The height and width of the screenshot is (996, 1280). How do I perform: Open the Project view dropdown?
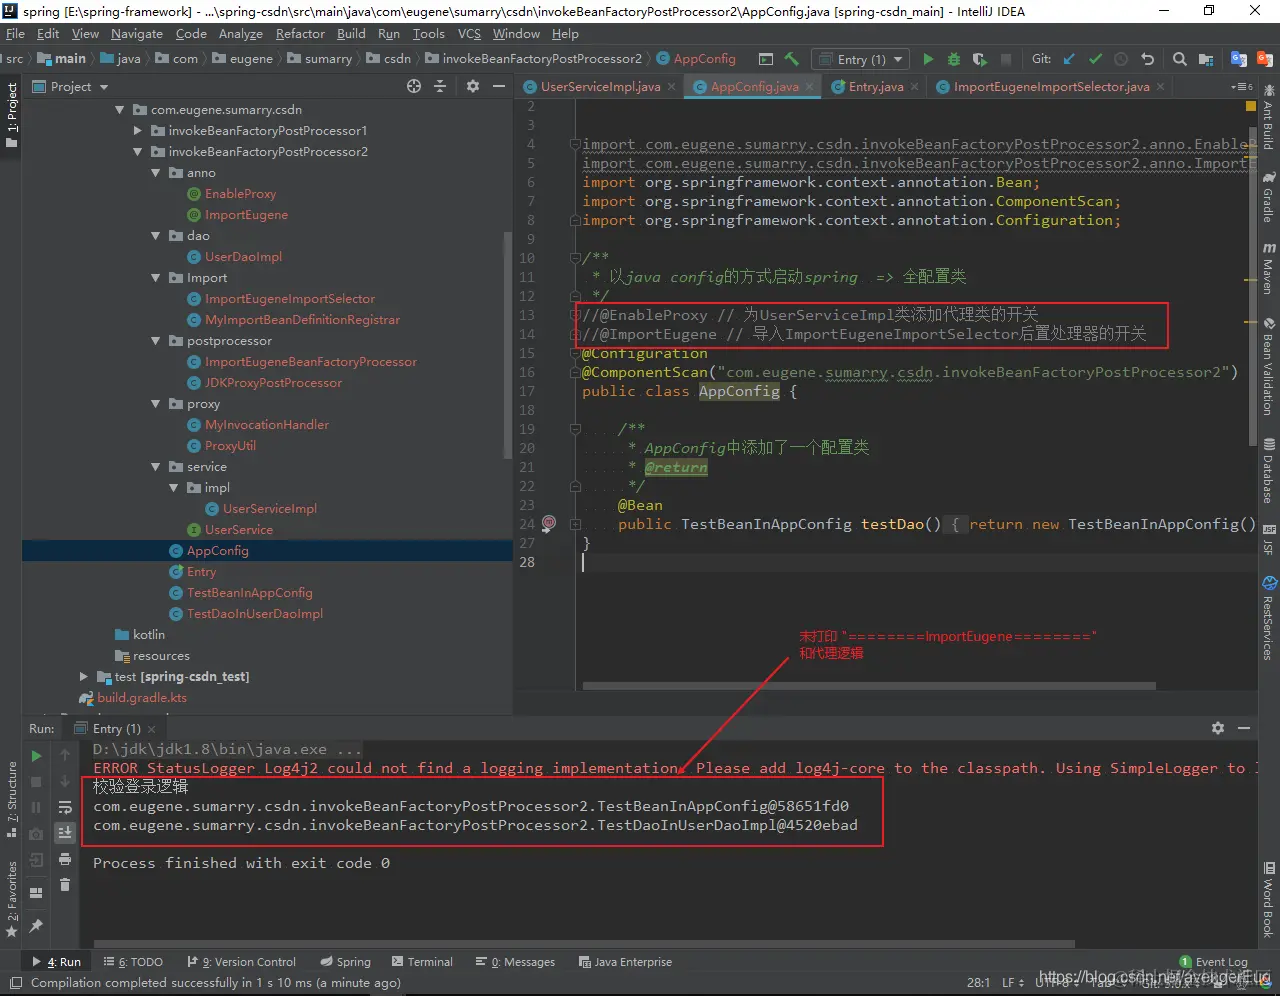tap(70, 87)
